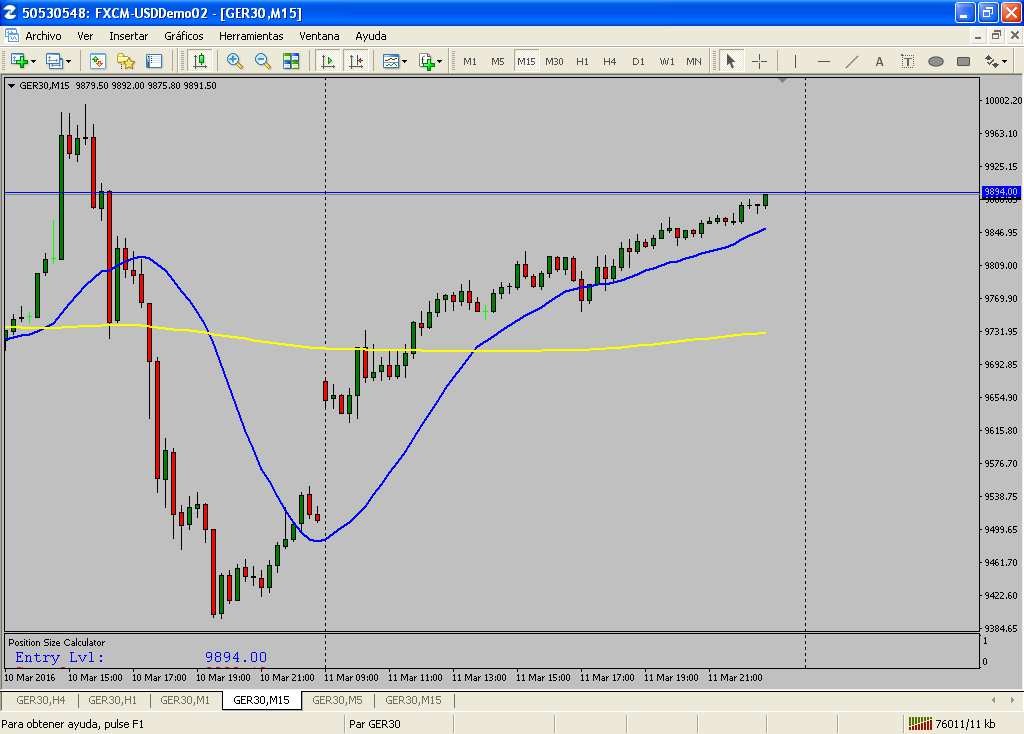Screen dimensions: 1024x734
Task: Pick the vertical line drawing tool
Action: [795, 61]
